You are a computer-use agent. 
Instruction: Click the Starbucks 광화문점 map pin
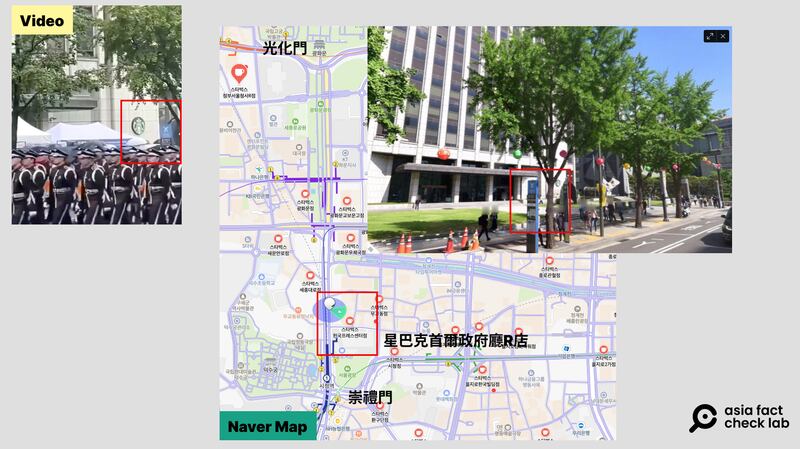305,194
